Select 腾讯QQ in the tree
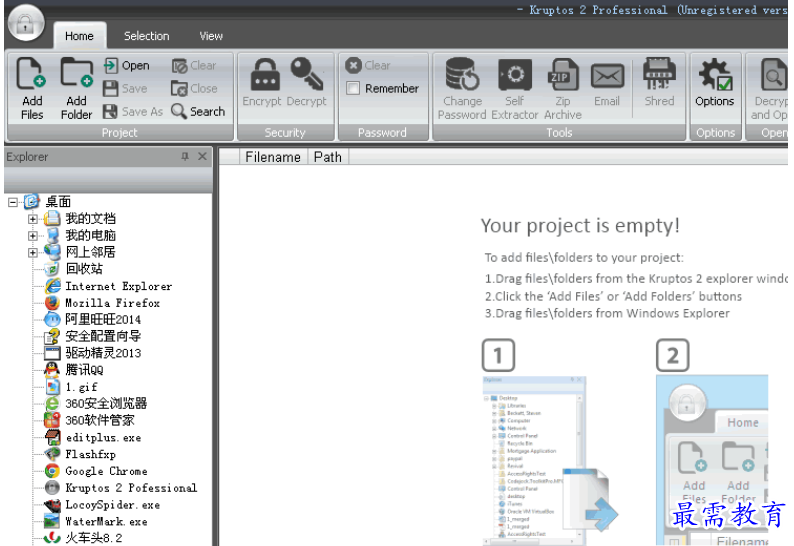Image resolution: width=794 pixels, height=546 pixels. [x=84, y=370]
